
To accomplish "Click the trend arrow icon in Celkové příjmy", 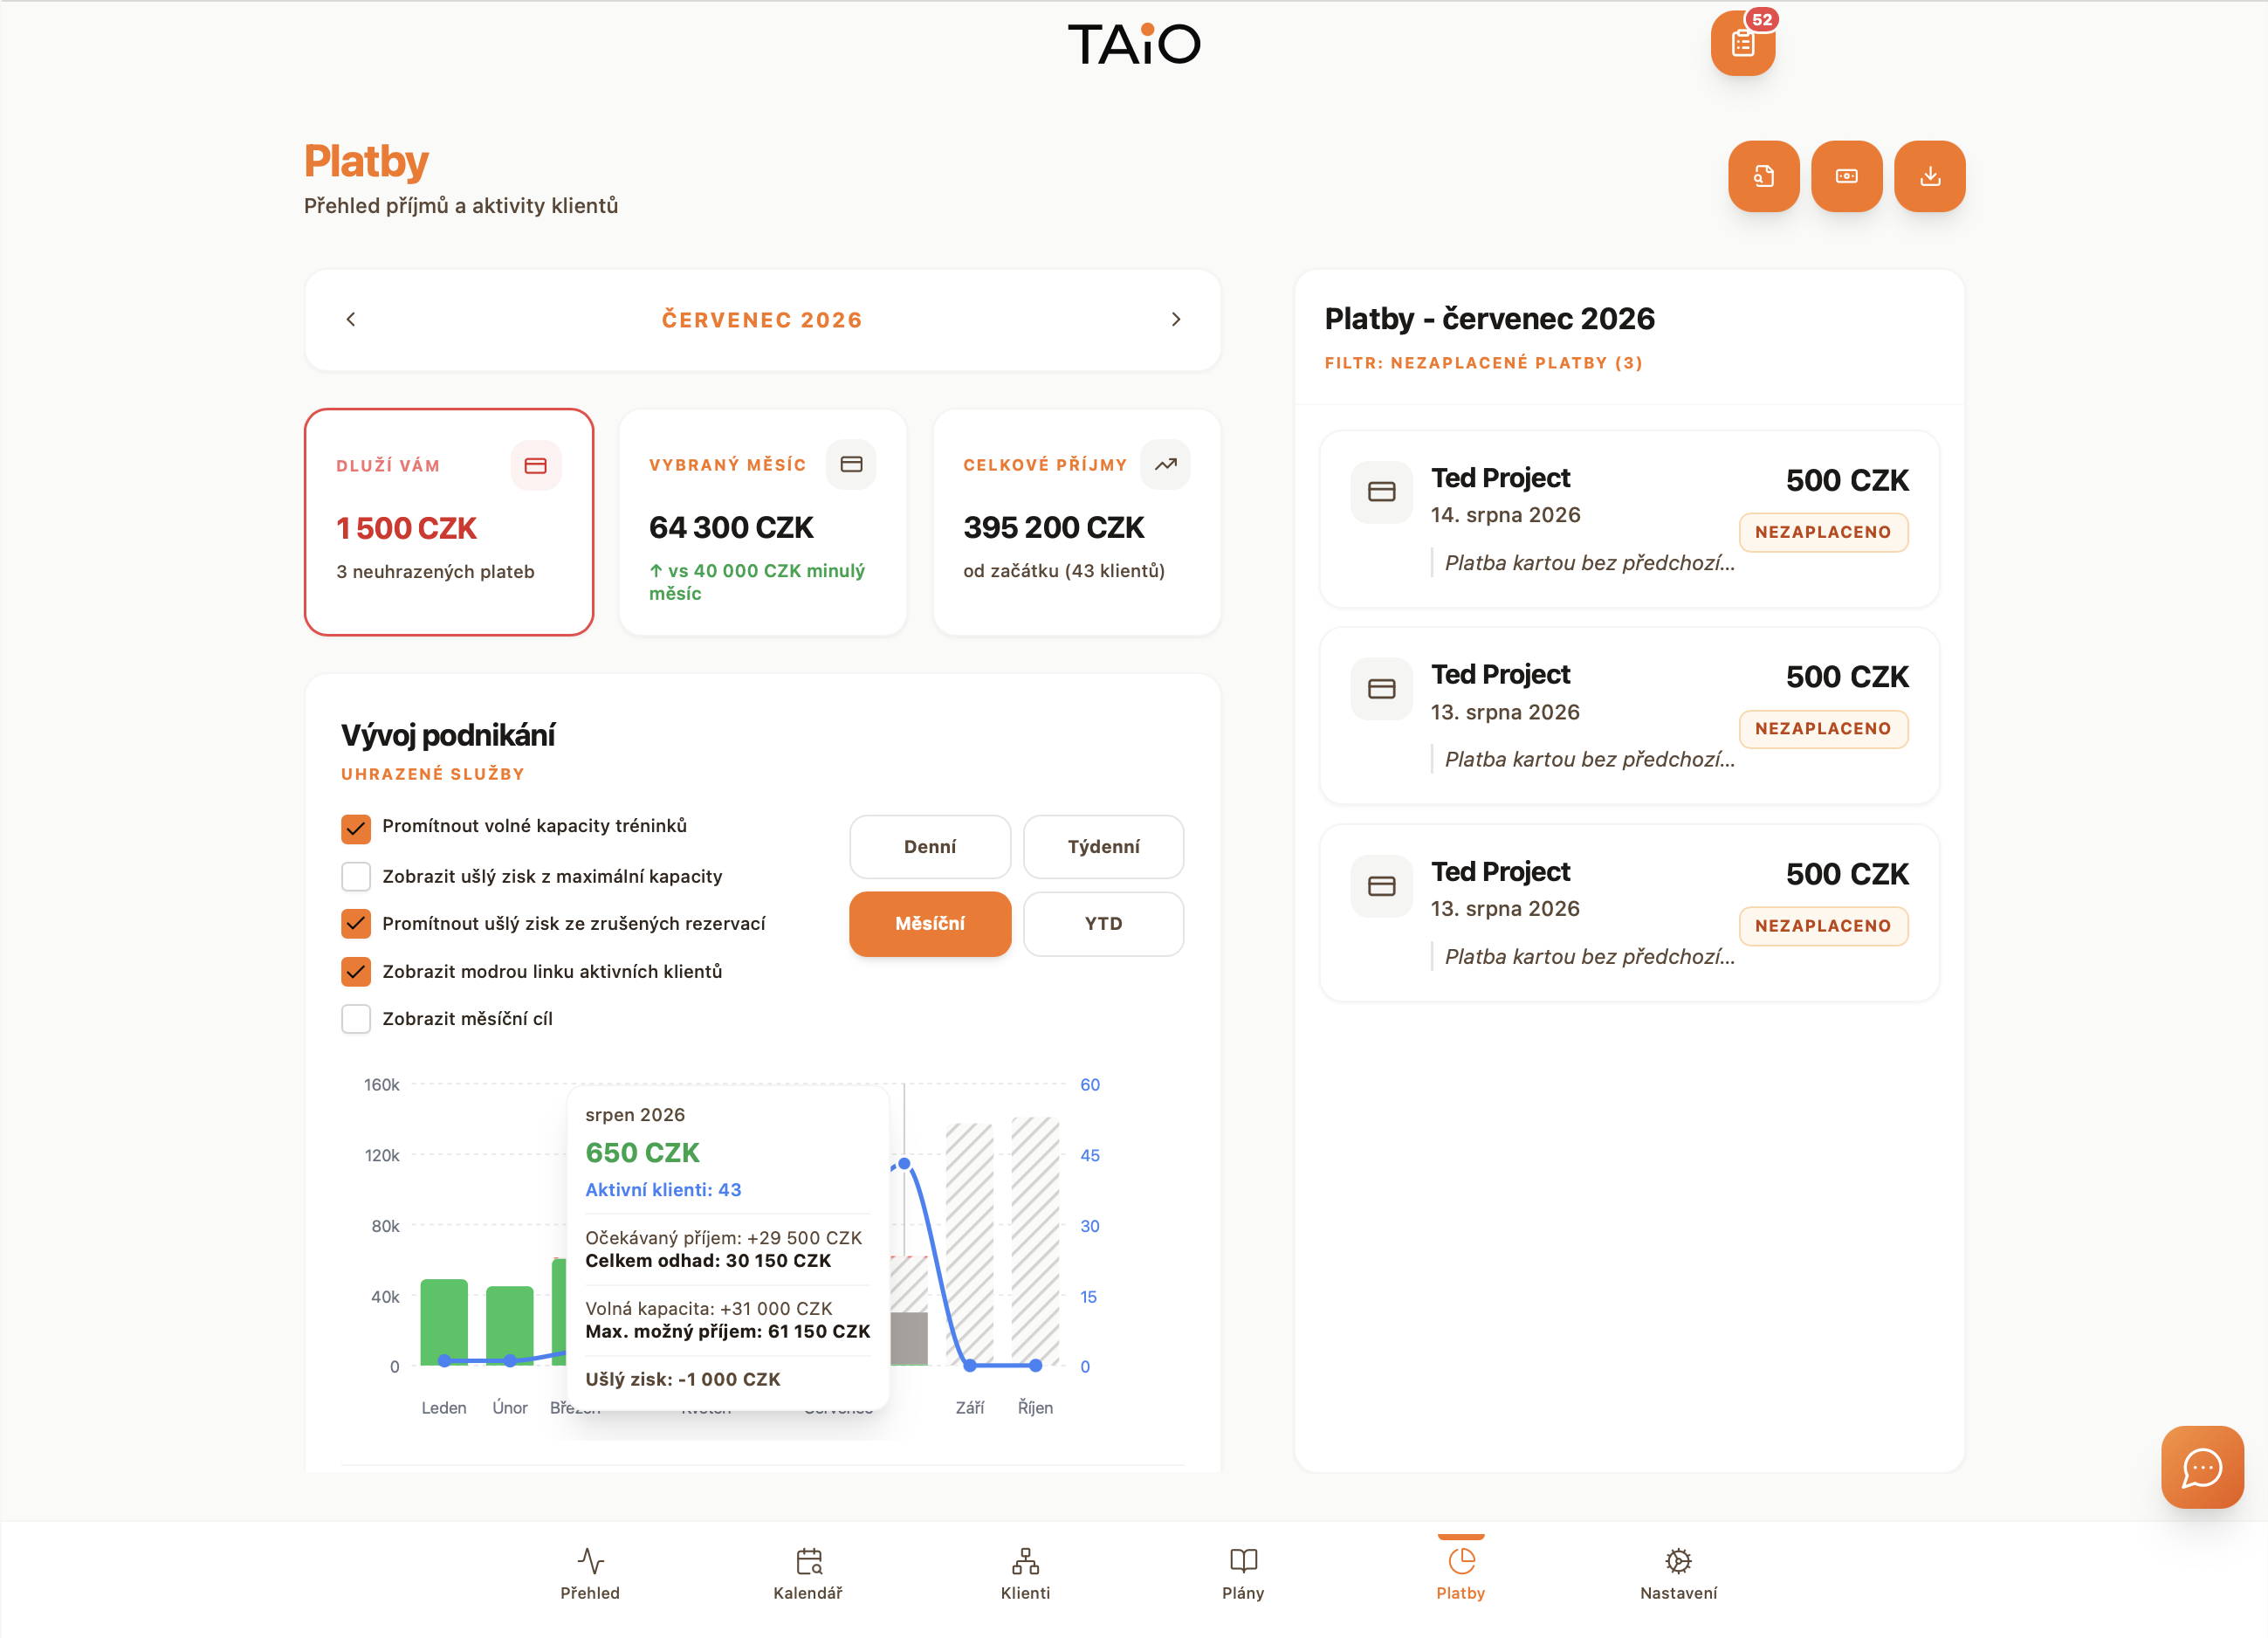I will click(1165, 464).
